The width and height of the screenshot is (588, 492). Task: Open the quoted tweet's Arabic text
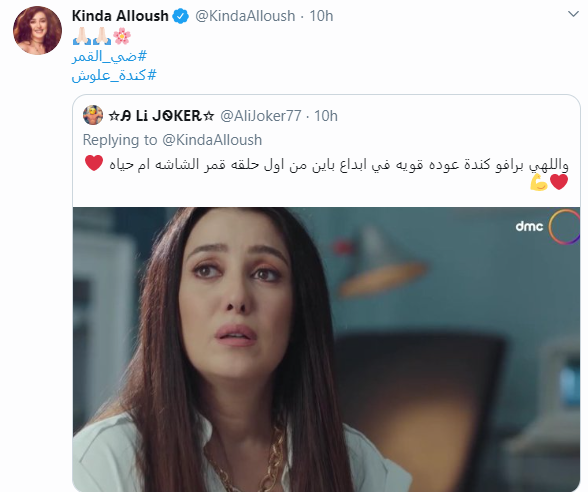point(326,173)
